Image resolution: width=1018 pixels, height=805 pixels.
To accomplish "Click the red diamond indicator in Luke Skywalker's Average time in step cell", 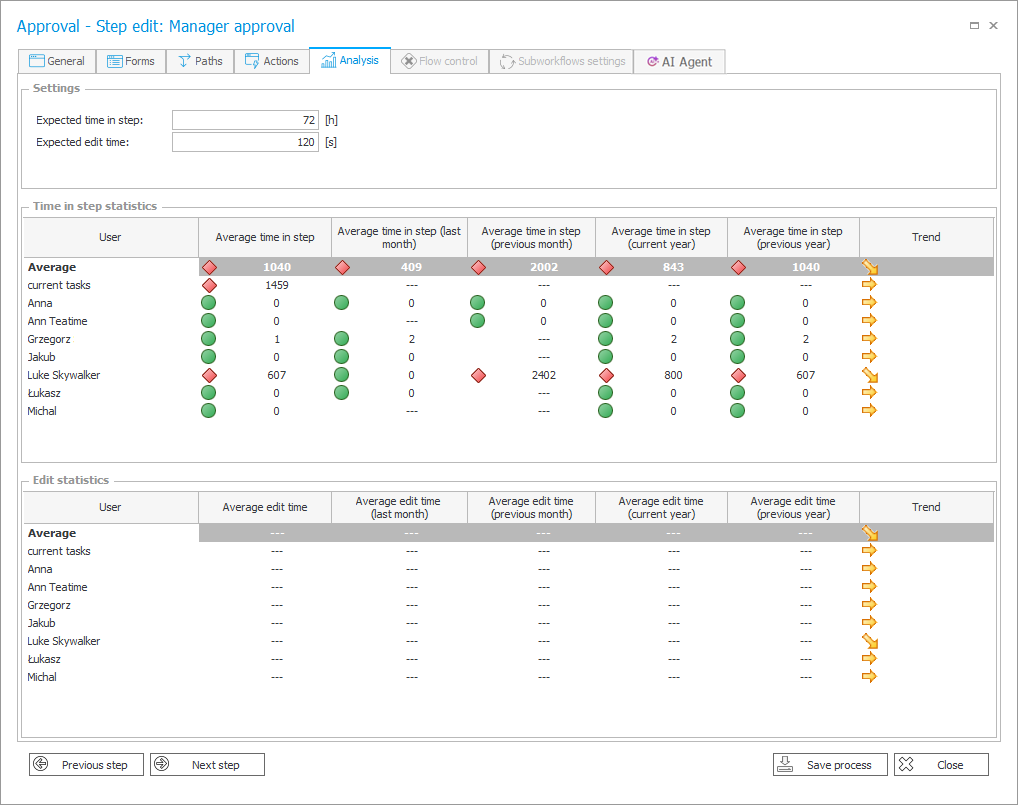I will coord(209,375).
